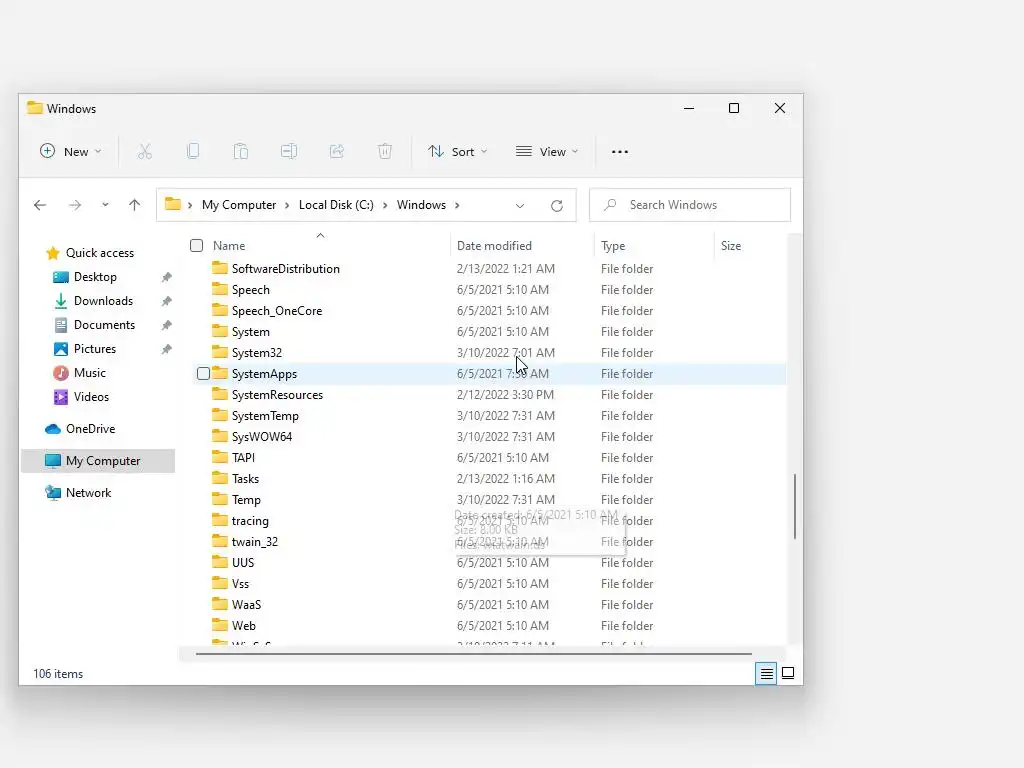Click the System32 folder icon
Image resolution: width=1024 pixels, height=768 pixels.
[220, 352]
